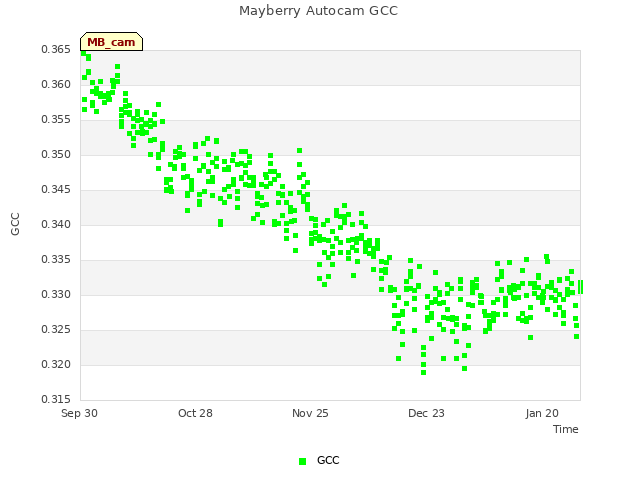Click the Jan 20 x-axis label
Image resolution: width=640 pixels, height=480 pixels.
pos(542,413)
